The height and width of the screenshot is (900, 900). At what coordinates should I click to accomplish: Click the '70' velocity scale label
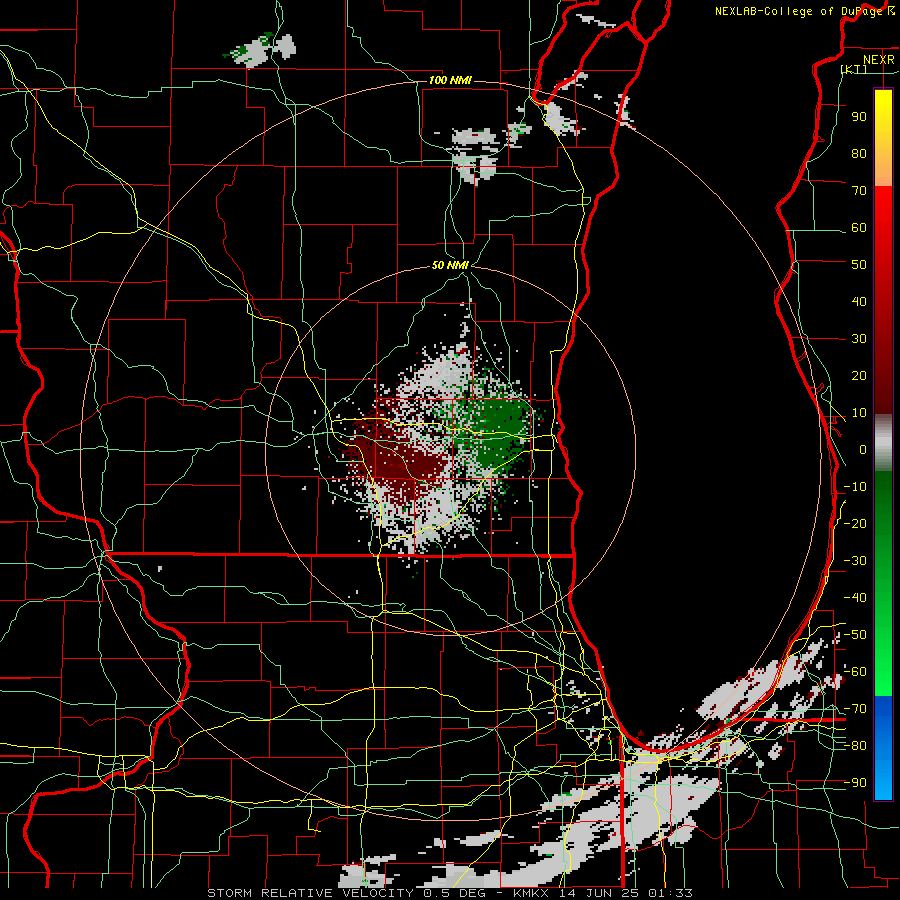coord(859,191)
